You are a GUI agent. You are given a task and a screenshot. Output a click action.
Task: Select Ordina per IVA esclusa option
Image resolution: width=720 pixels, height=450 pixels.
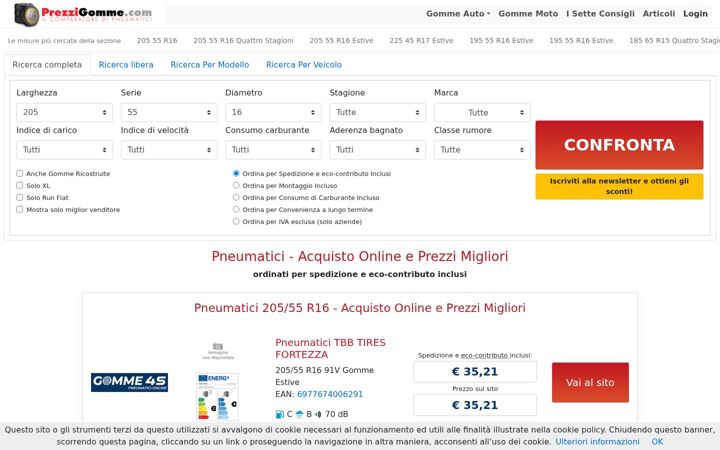pyautogui.click(x=236, y=221)
